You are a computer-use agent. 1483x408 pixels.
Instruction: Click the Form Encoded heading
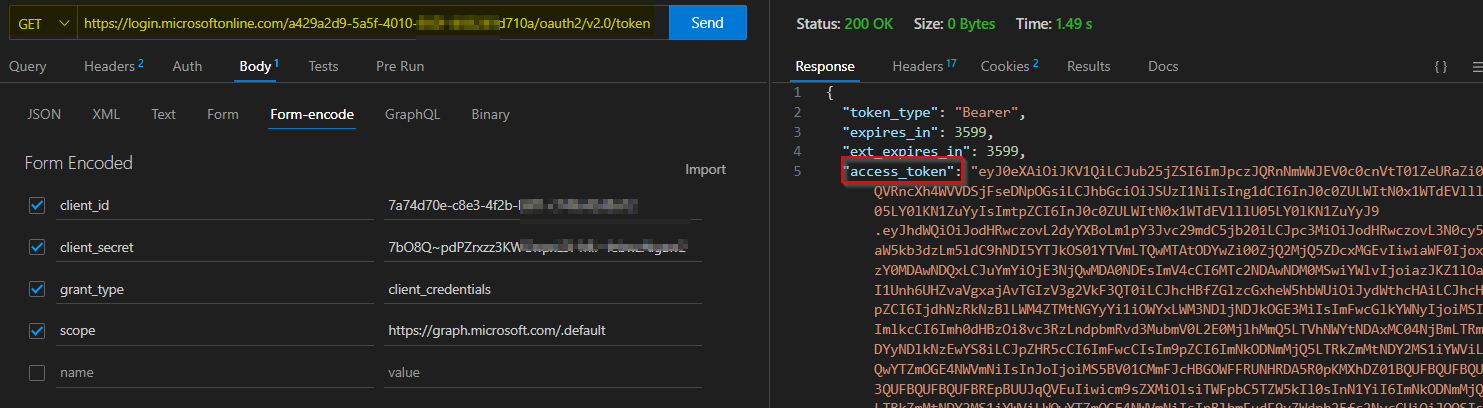[79, 163]
